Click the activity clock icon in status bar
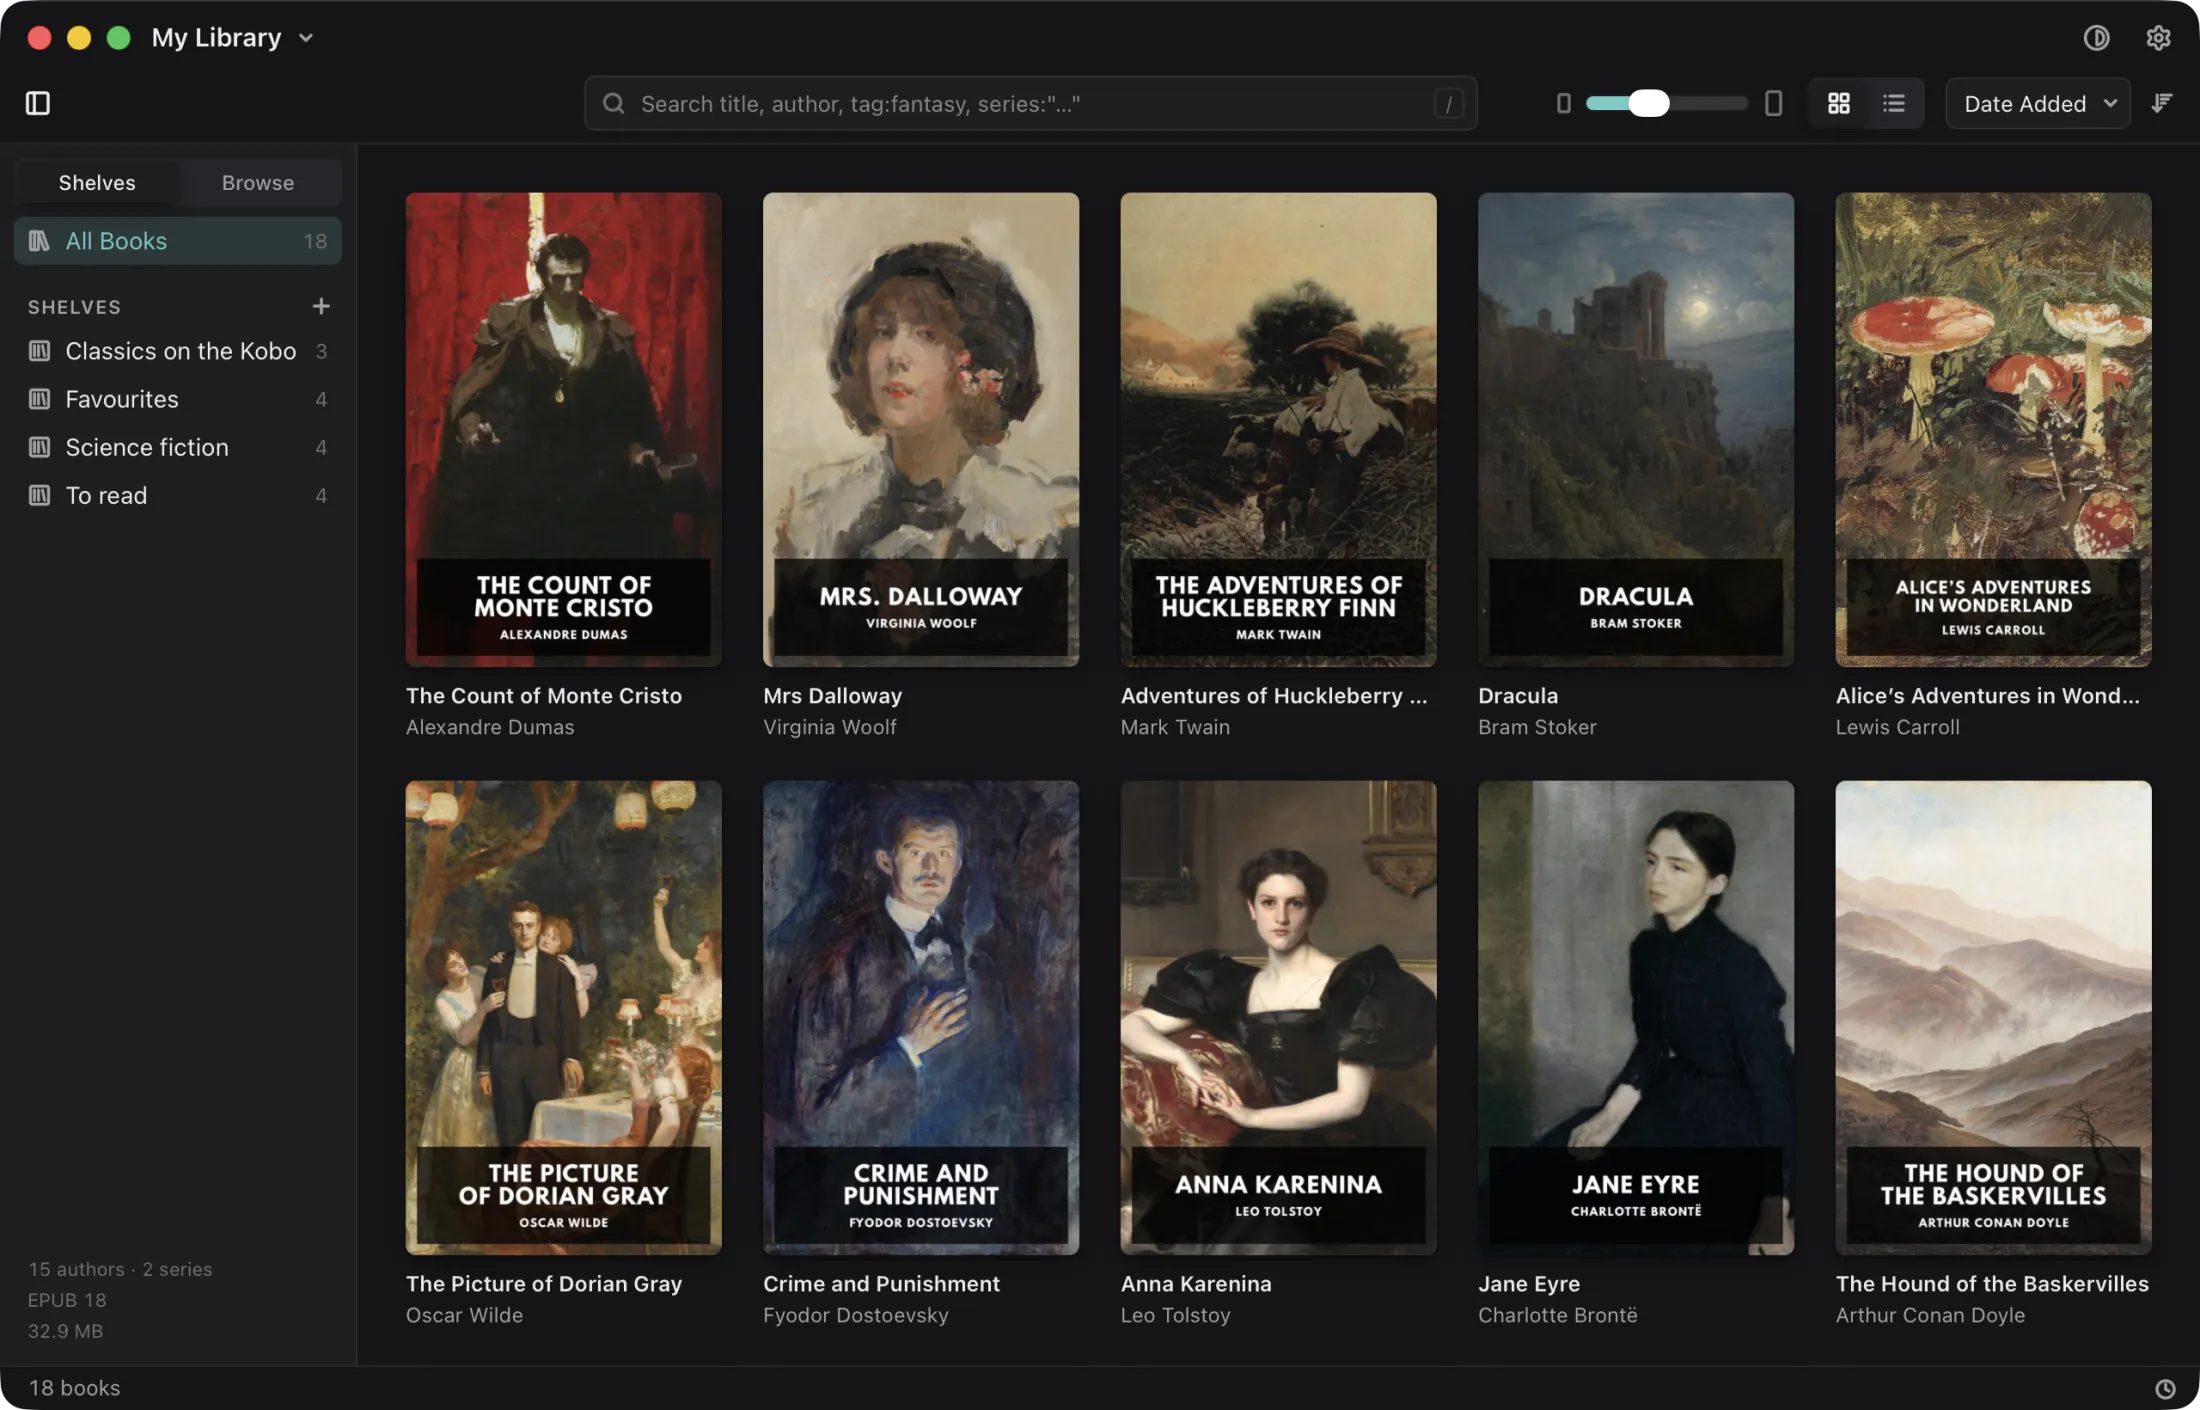This screenshot has width=2200, height=1410. click(x=2164, y=1388)
